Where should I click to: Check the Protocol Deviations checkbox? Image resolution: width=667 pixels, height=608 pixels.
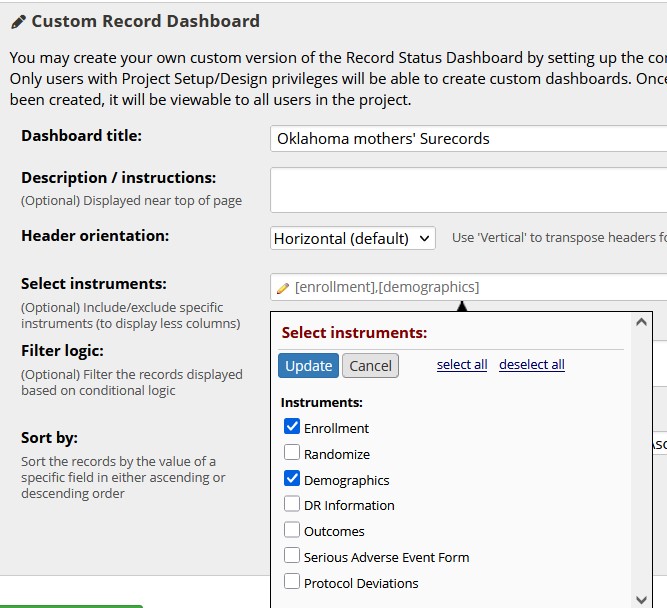[x=292, y=583]
